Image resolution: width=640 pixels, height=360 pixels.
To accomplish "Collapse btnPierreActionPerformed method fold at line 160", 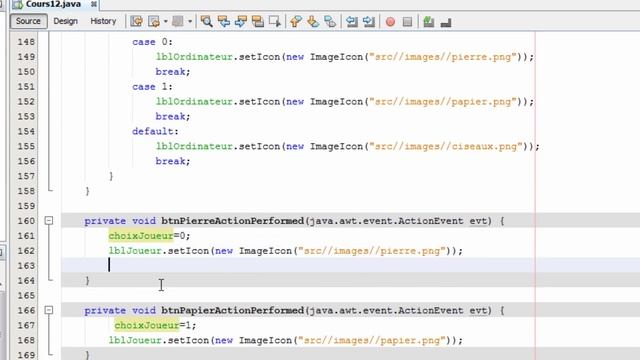I will click(49, 221).
